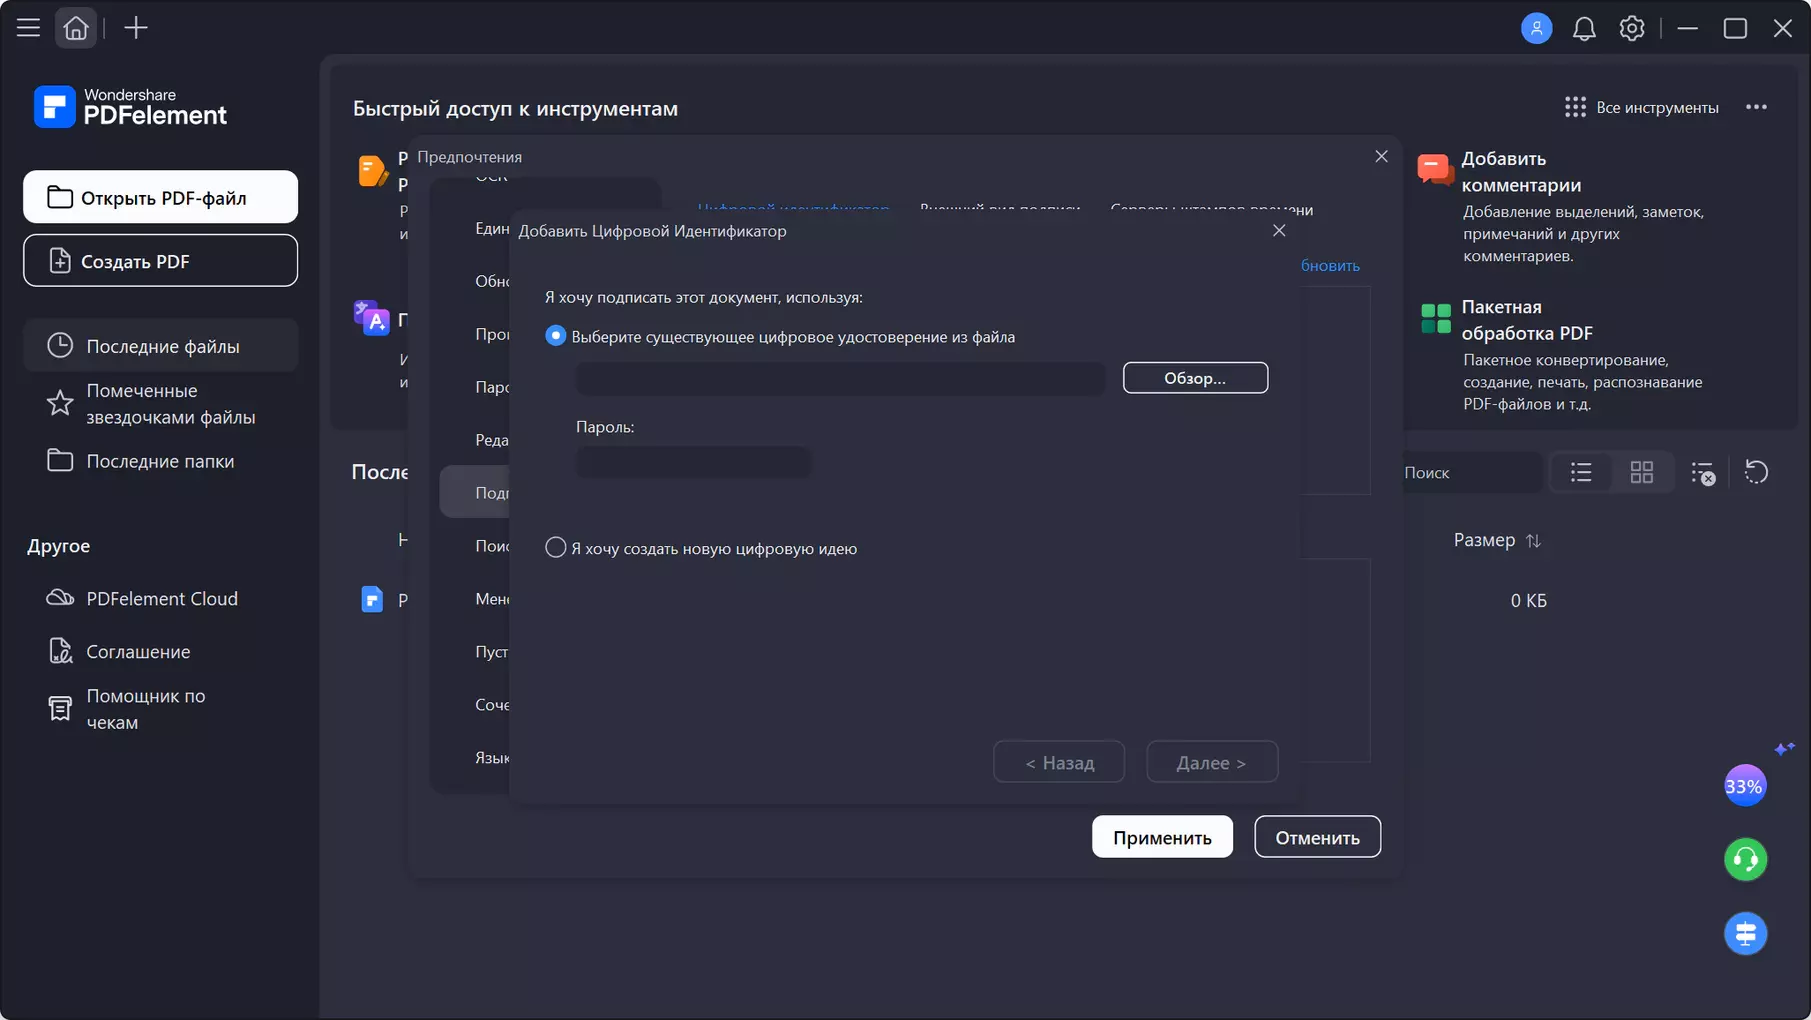Open the hamburger menu icon
1811x1020 pixels.
28,28
